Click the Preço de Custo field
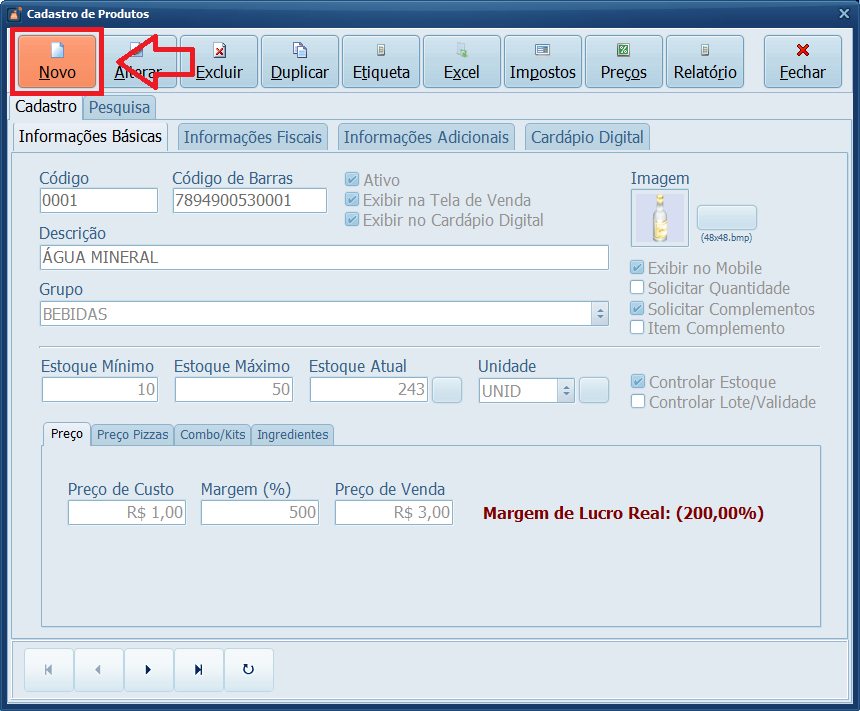860x711 pixels. click(127, 512)
